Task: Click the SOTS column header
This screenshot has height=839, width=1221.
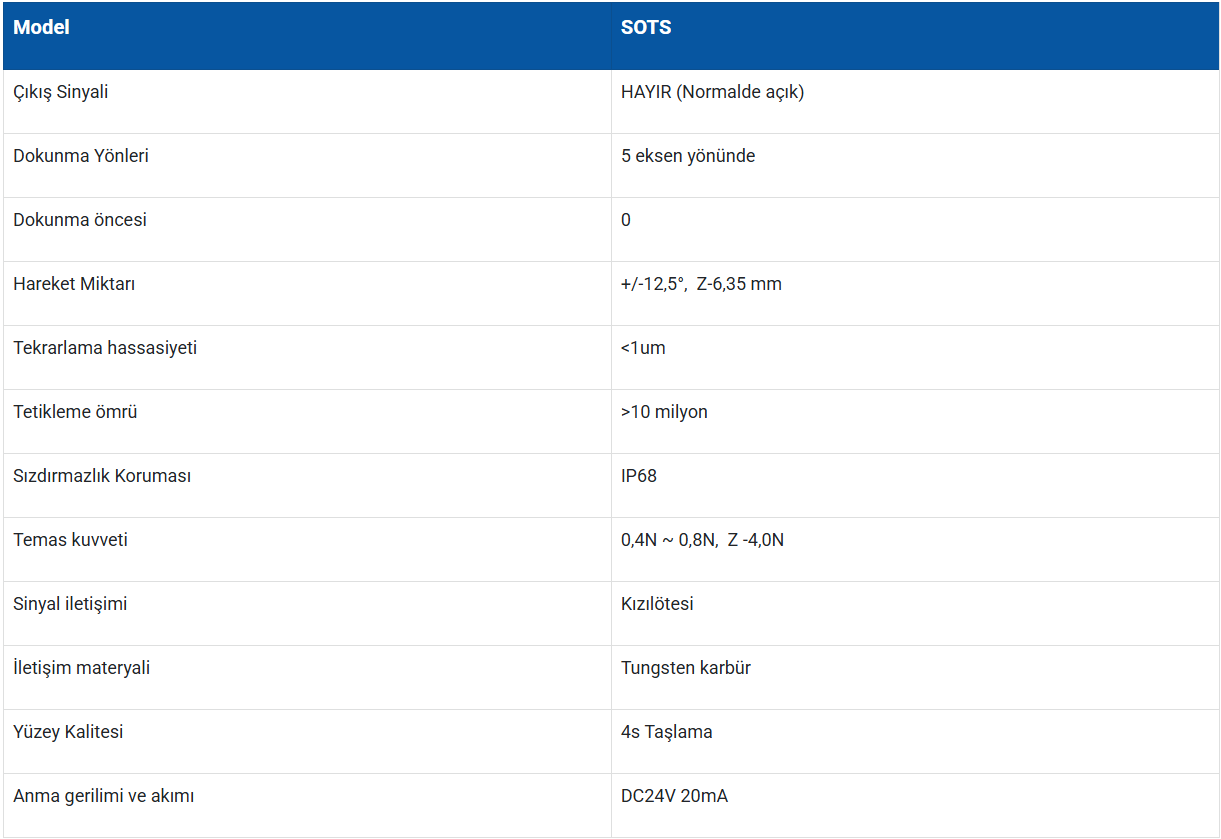Action: tap(646, 28)
